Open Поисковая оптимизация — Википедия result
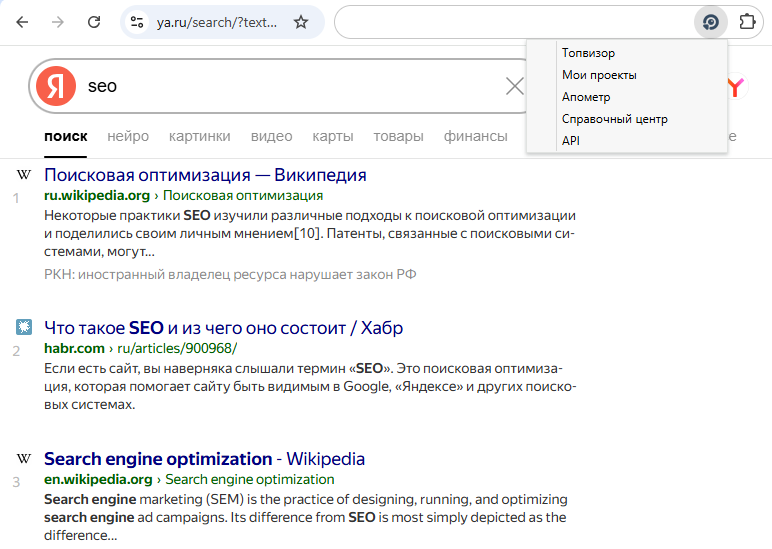 click(205, 175)
